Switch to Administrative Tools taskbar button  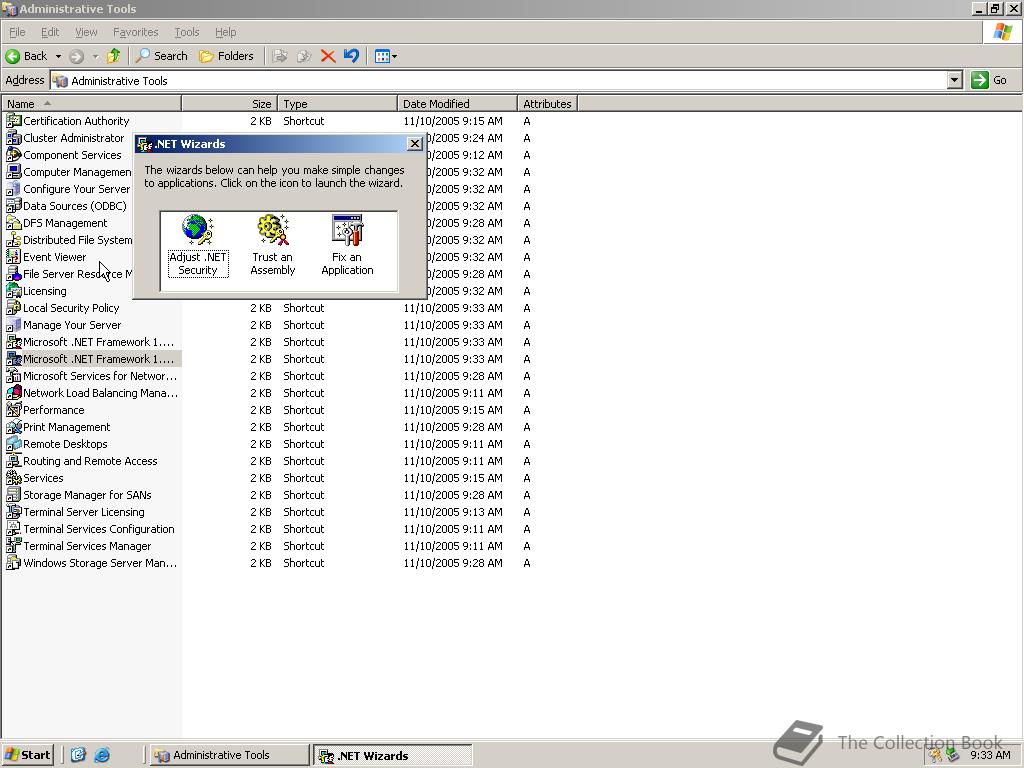pos(229,755)
